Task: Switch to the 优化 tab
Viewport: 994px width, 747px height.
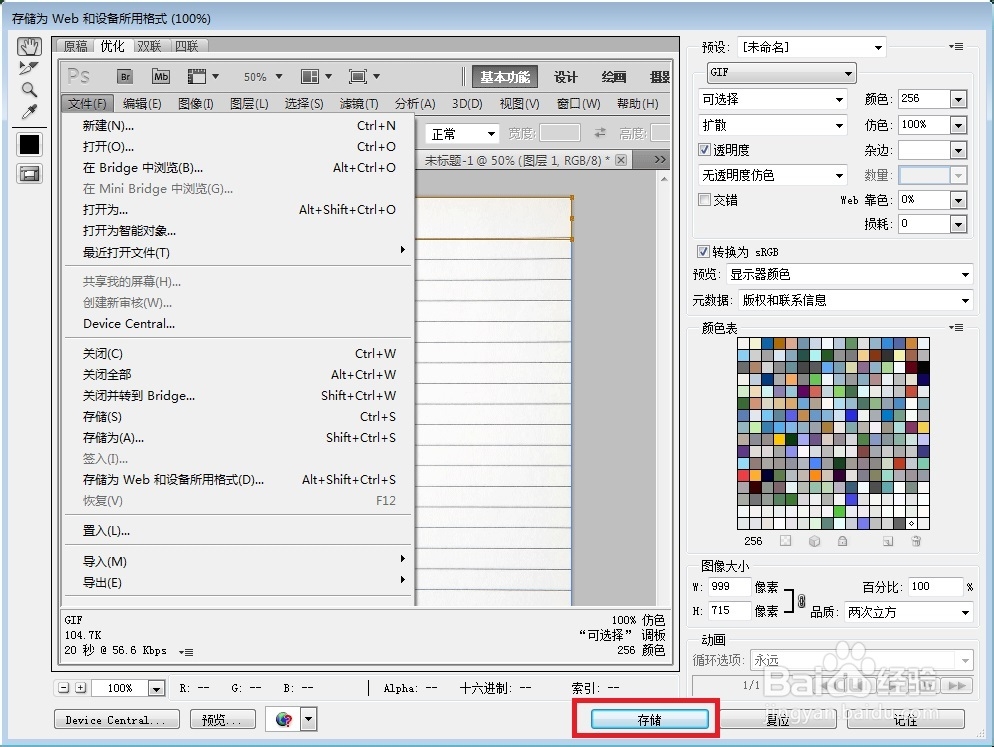Action: tap(113, 46)
